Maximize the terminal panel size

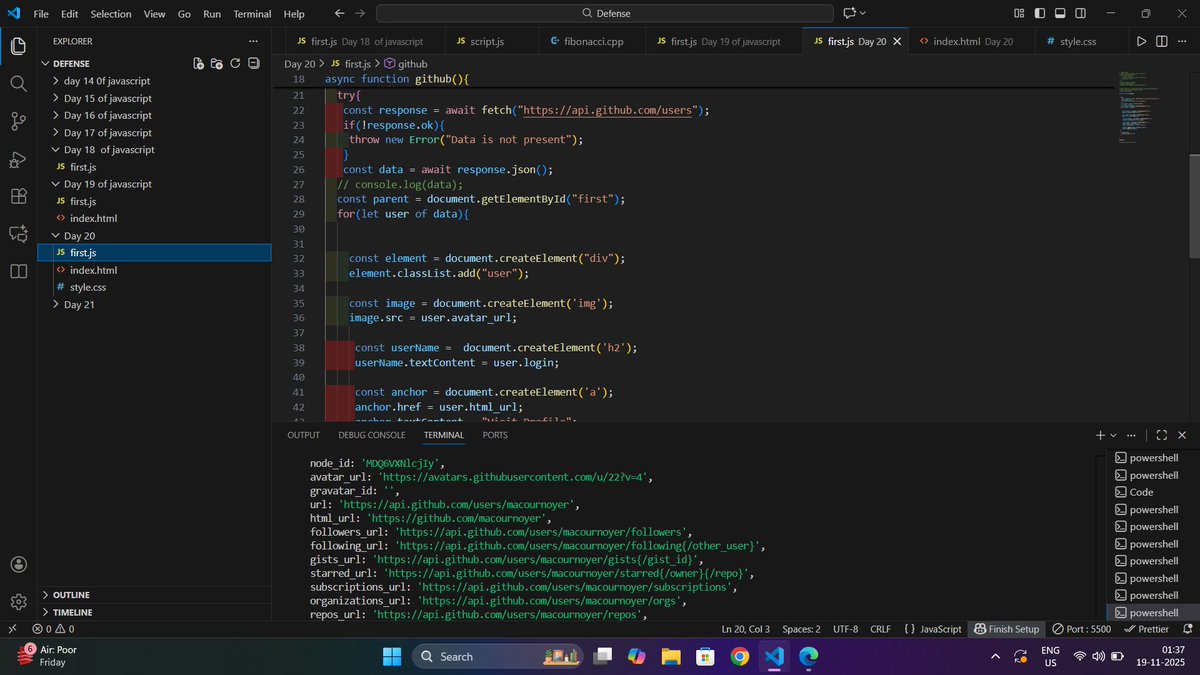tap(1161, 435)
